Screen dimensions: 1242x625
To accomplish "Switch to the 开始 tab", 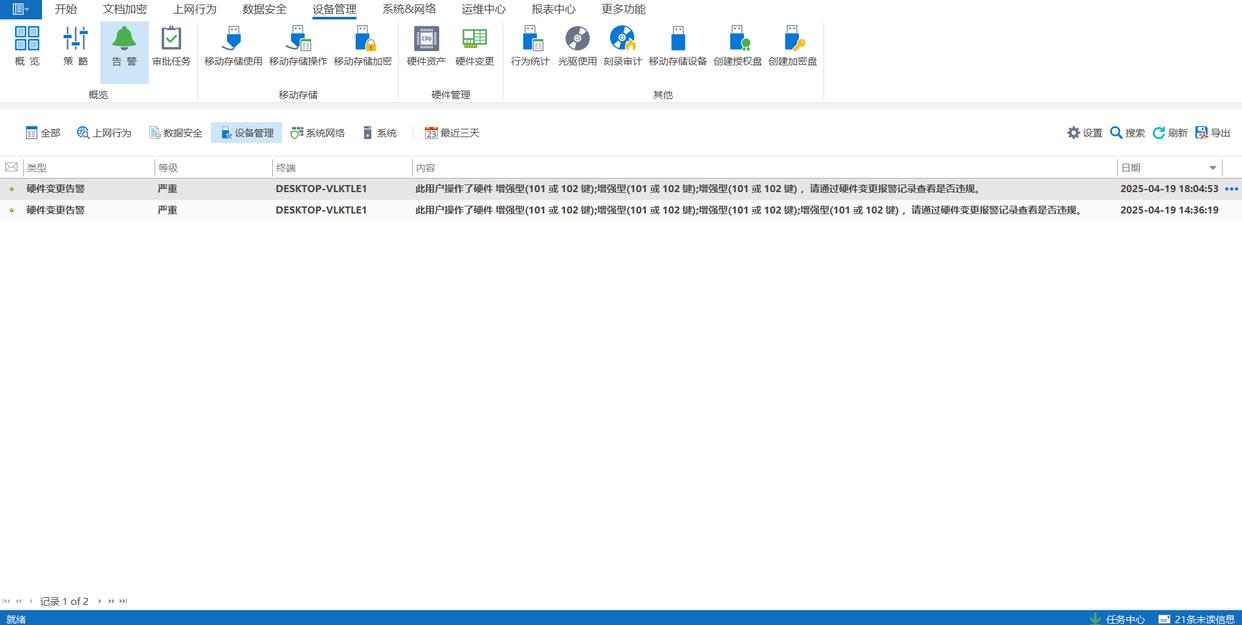I will tap(66, 9).
